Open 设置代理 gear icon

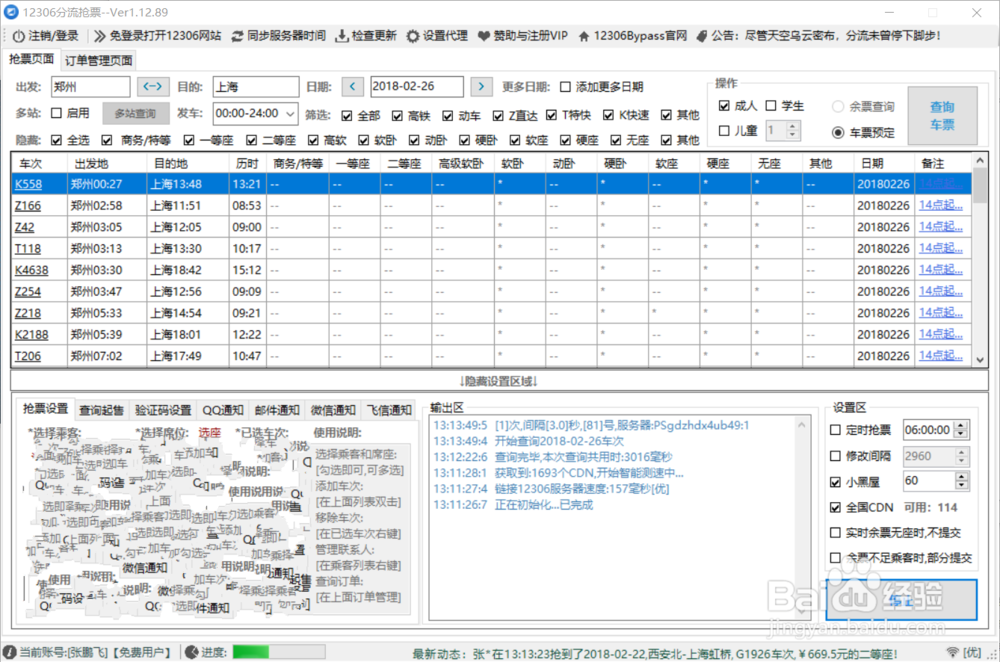pyautogui.click(x=413, y=36)
